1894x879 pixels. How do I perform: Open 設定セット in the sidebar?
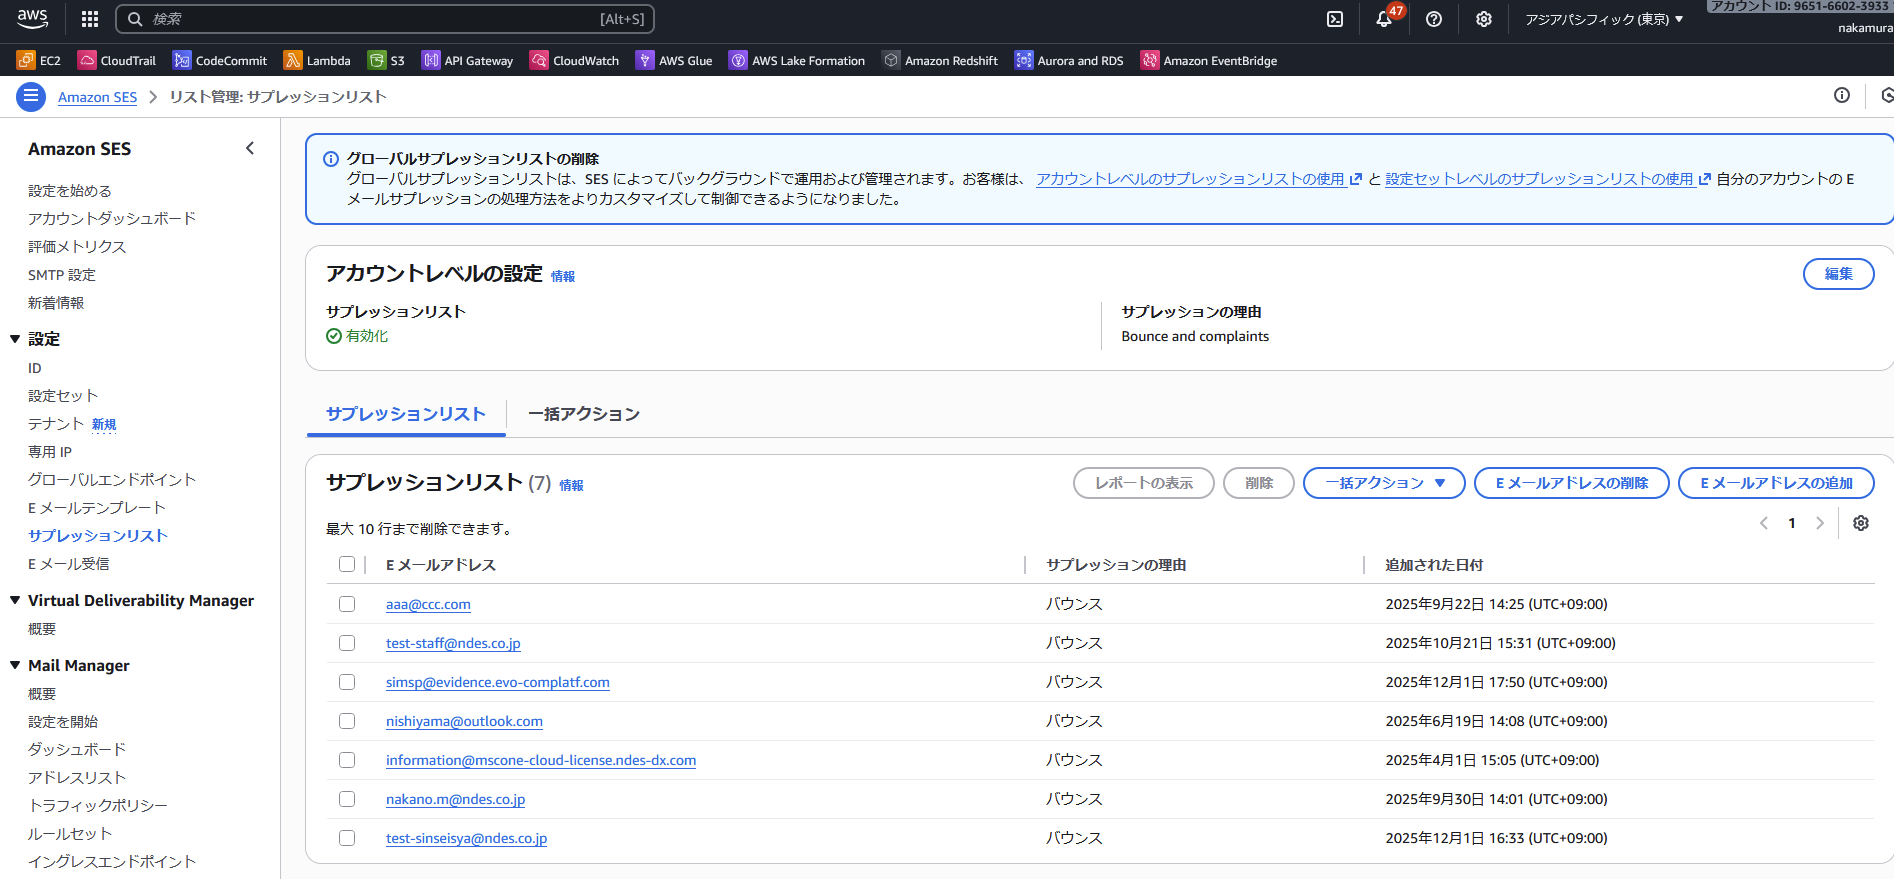[63, 396]
